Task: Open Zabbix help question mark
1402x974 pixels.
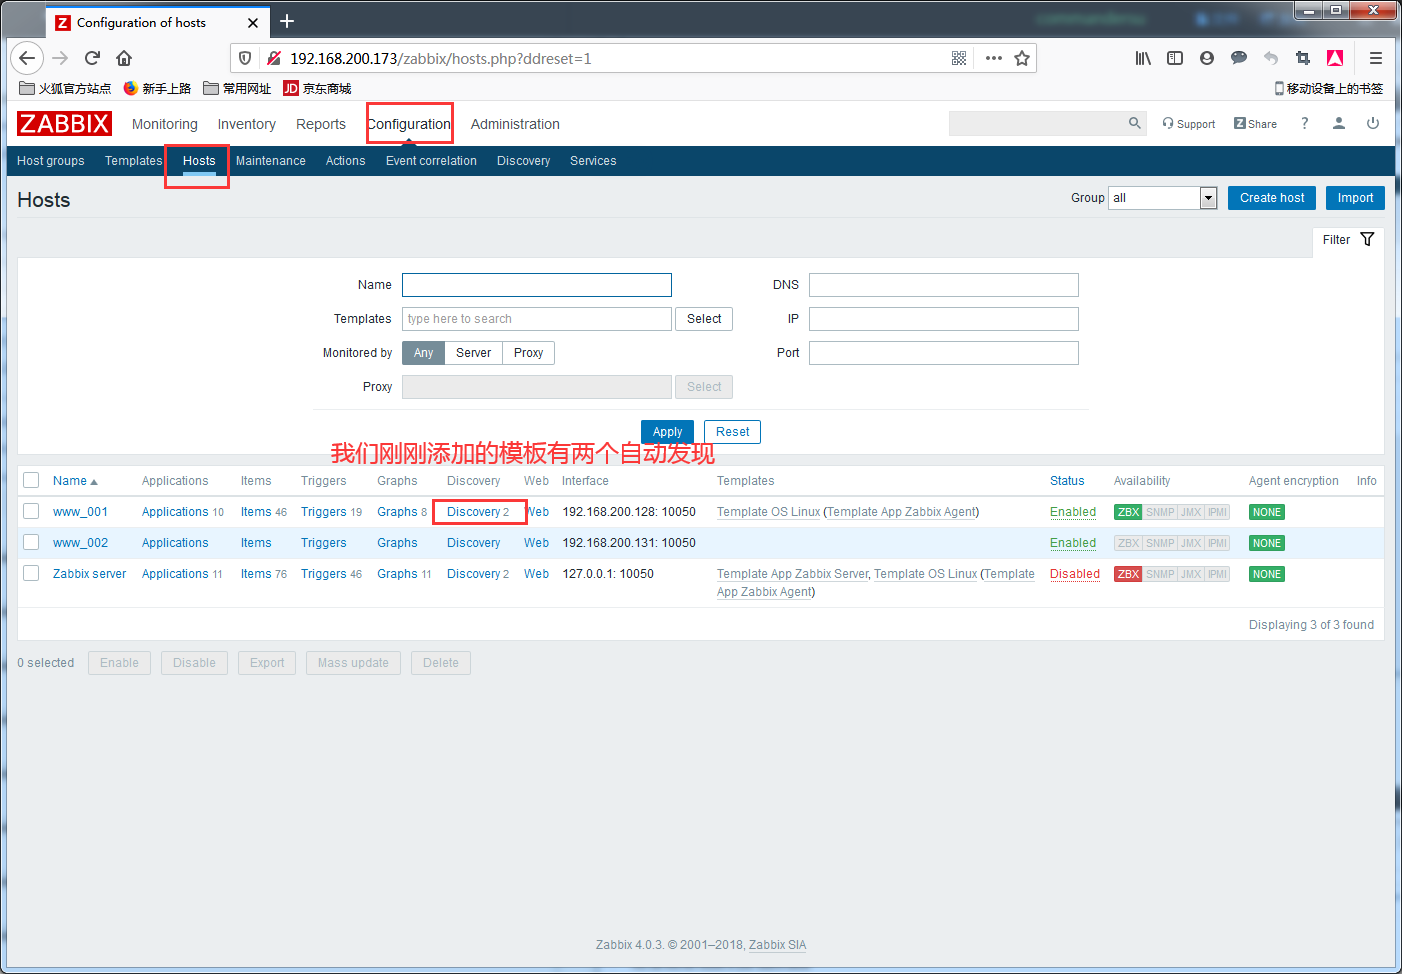Action: (x=1304, y=123)
